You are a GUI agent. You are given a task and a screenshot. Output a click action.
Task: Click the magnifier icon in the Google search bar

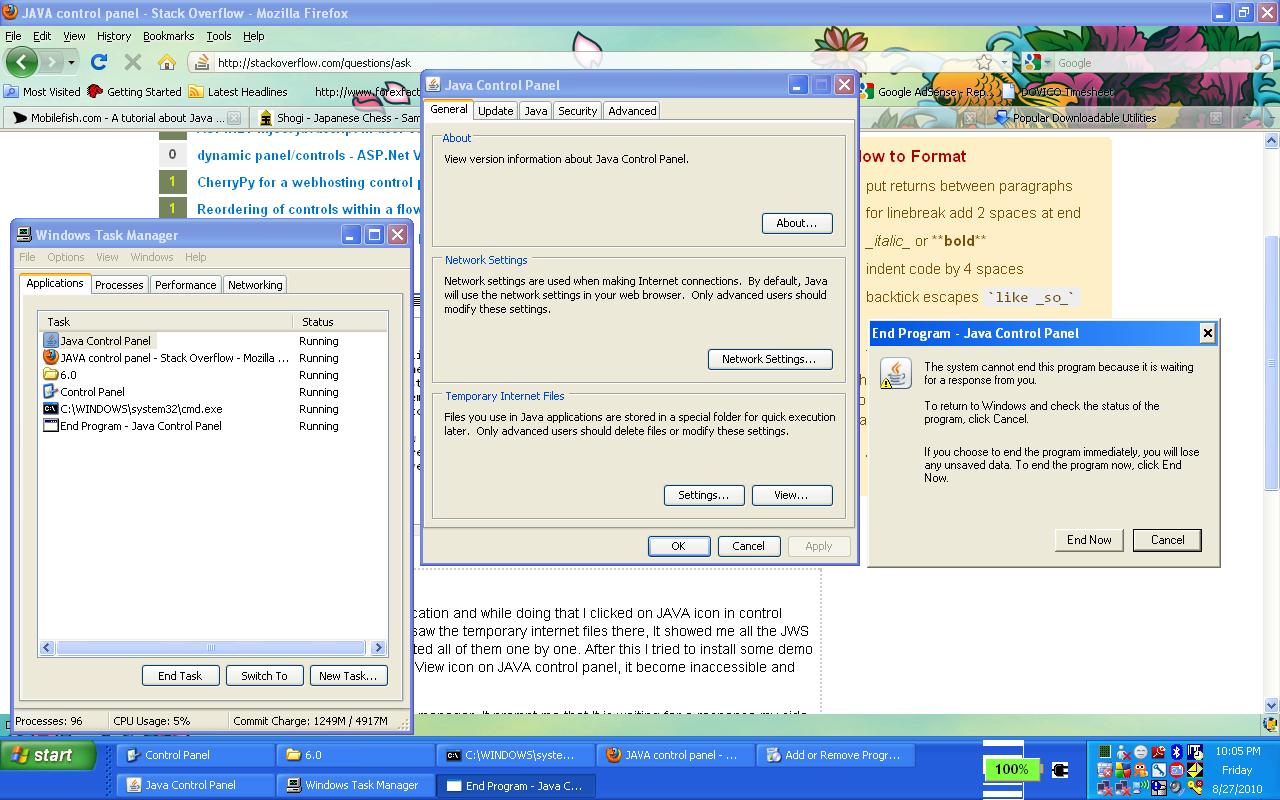(x=1264, y=61)
